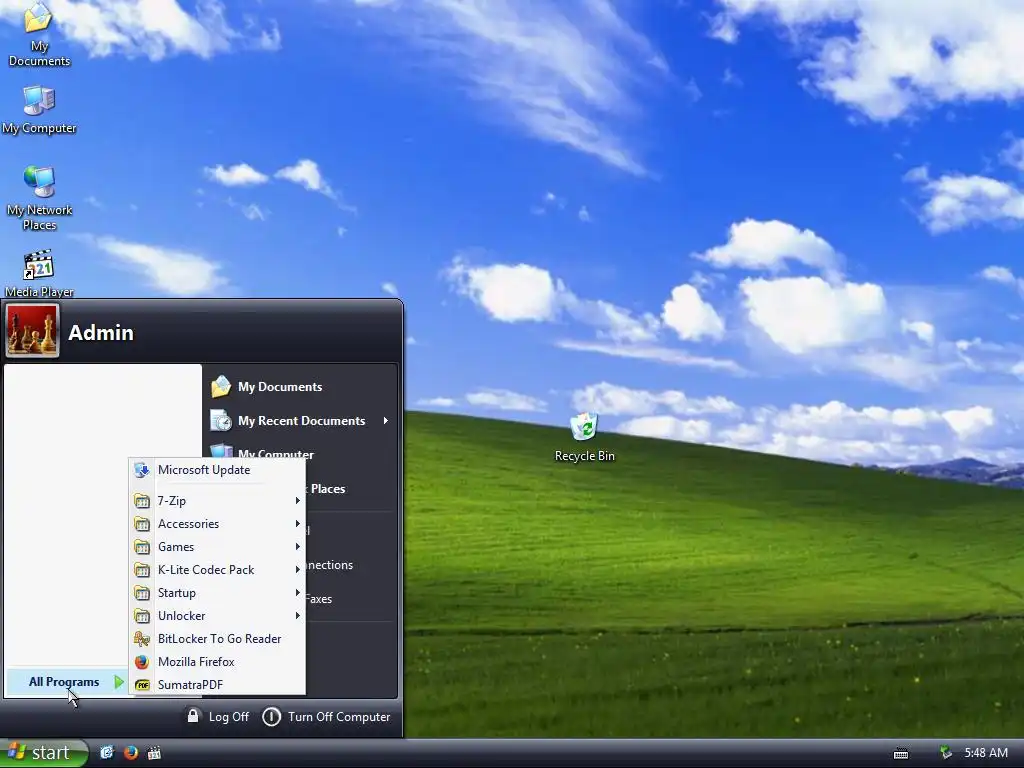Click the Start button
Image resolution: width=1024 pixels, height=768 pixels.
click(43, 753)
